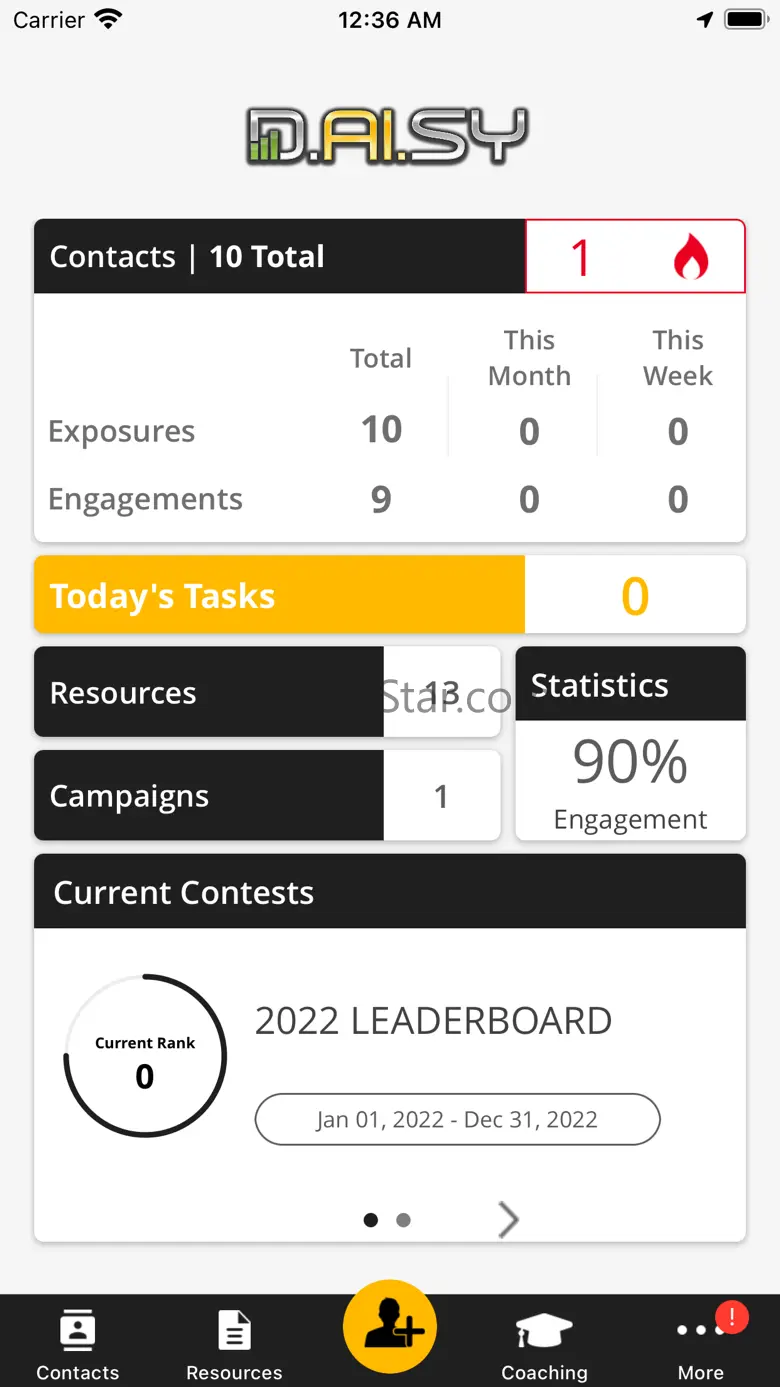
Task: Tap the red alert badge on More
Action: [732, 1317]
